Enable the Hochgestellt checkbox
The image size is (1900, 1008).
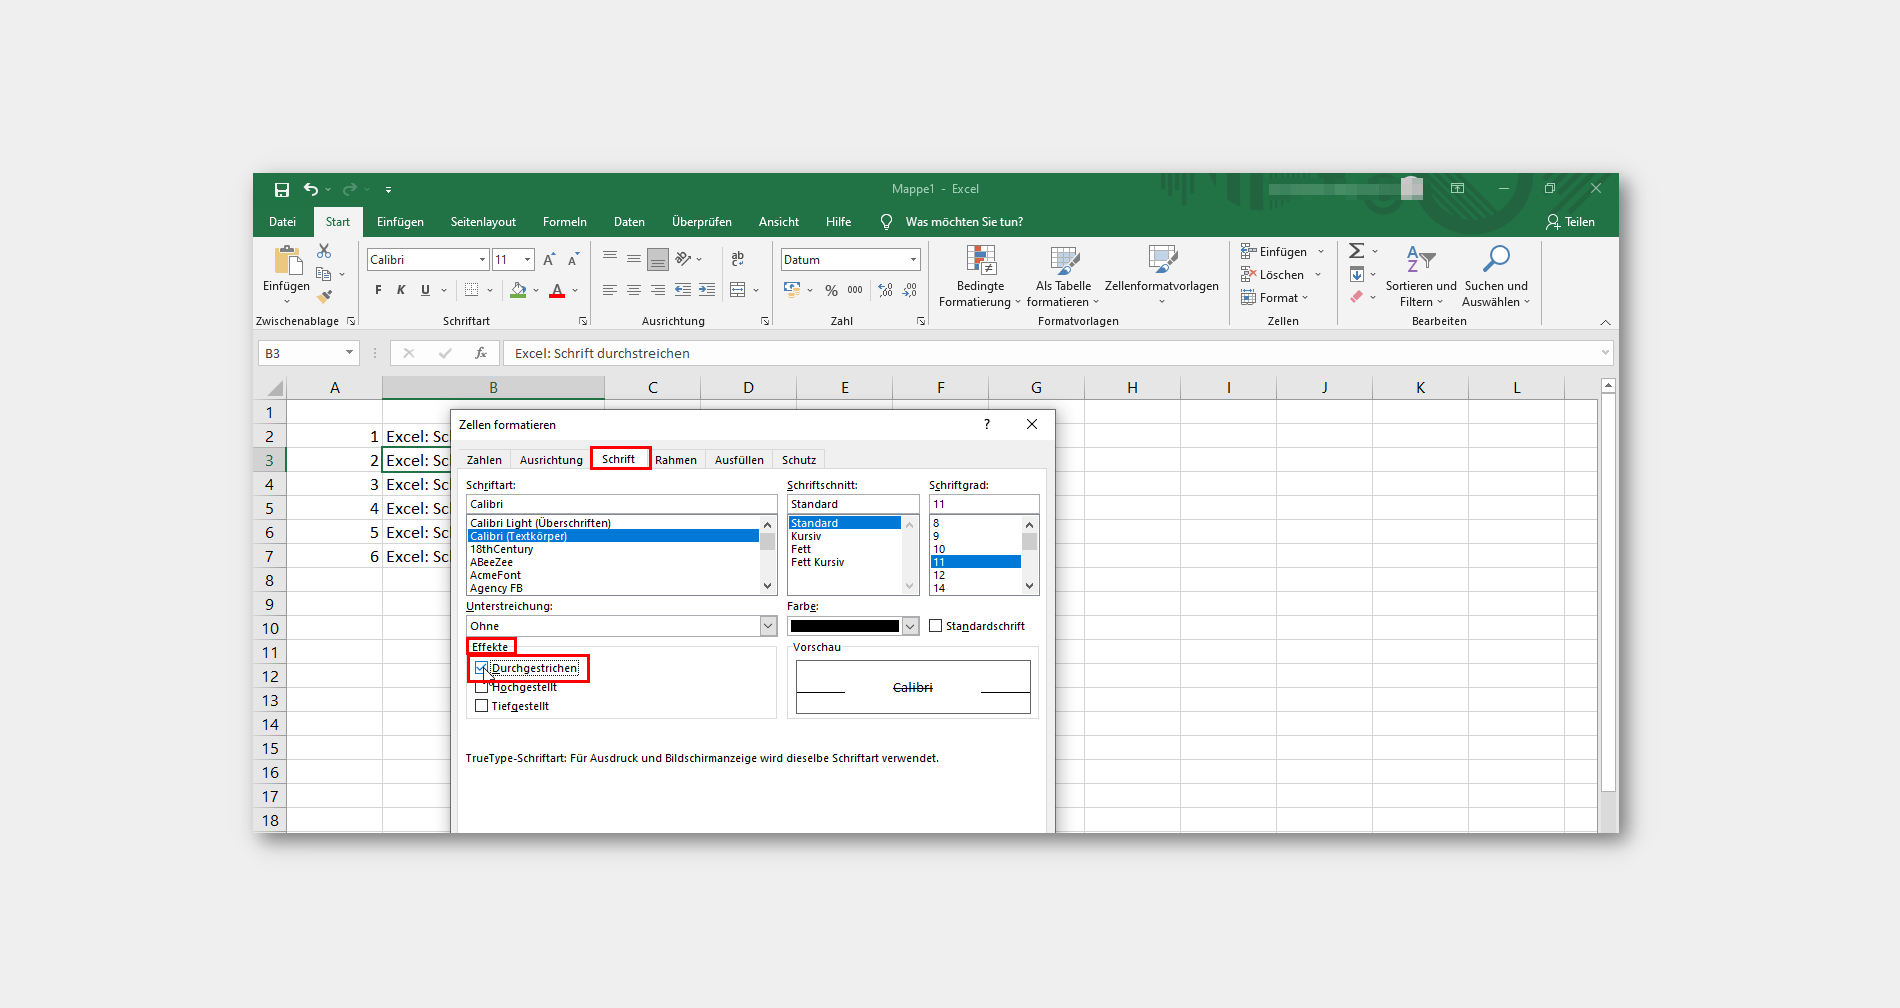pyautogui.click(x=482, y=687)
